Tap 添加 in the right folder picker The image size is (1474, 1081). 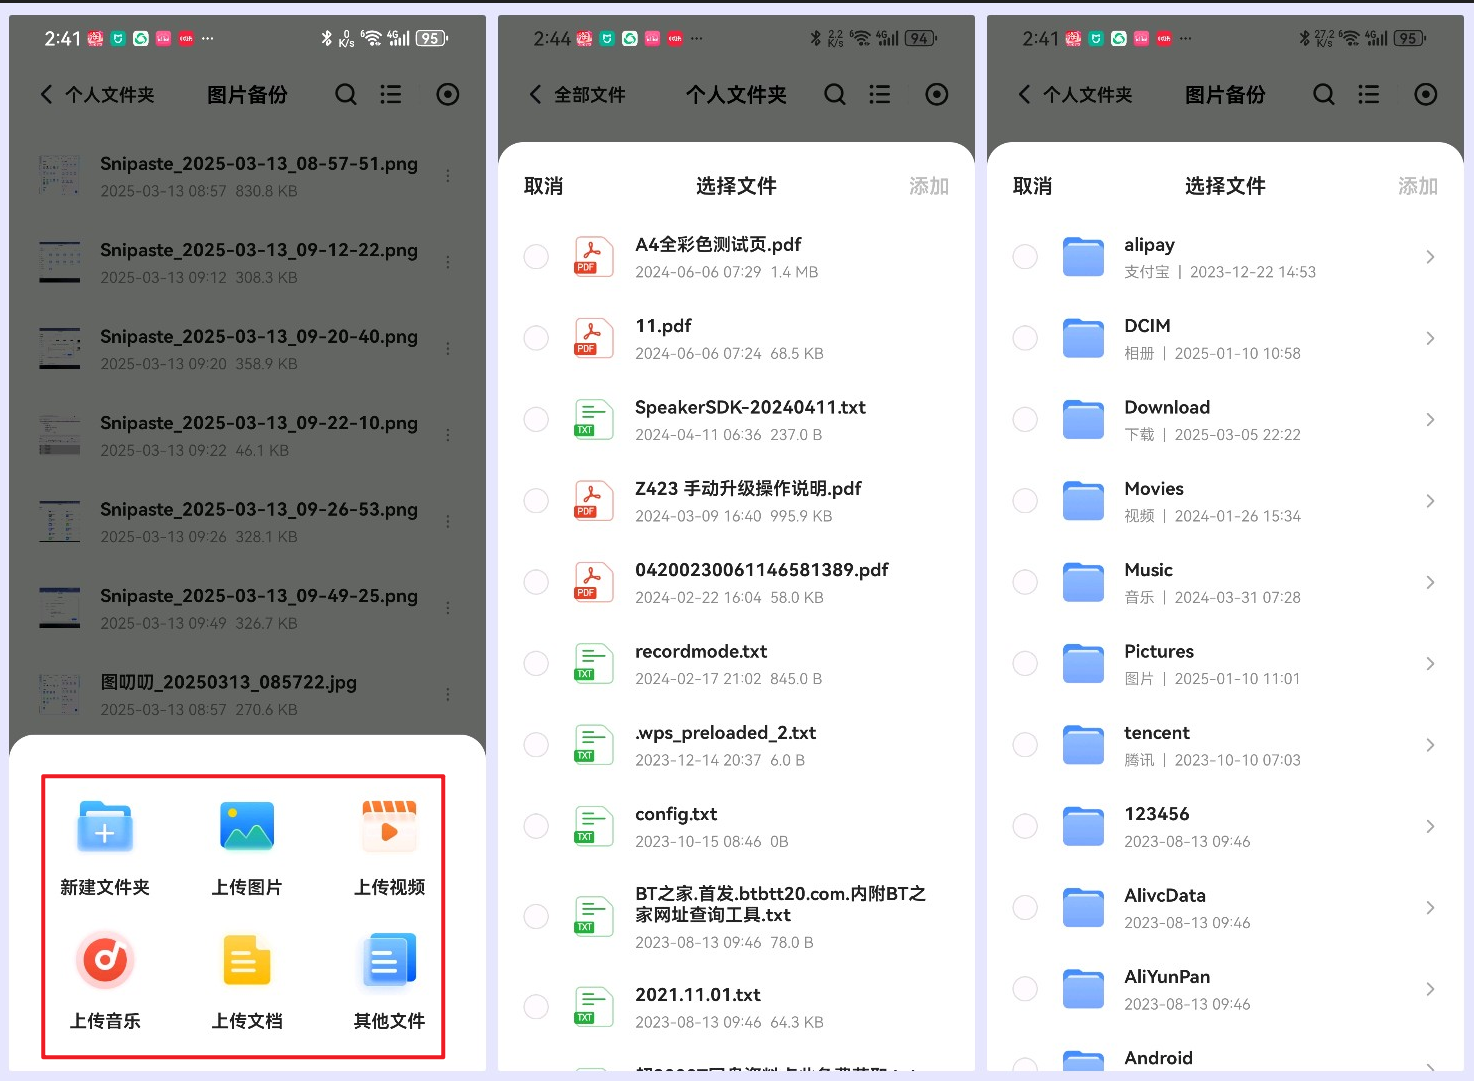[1418, 186]
